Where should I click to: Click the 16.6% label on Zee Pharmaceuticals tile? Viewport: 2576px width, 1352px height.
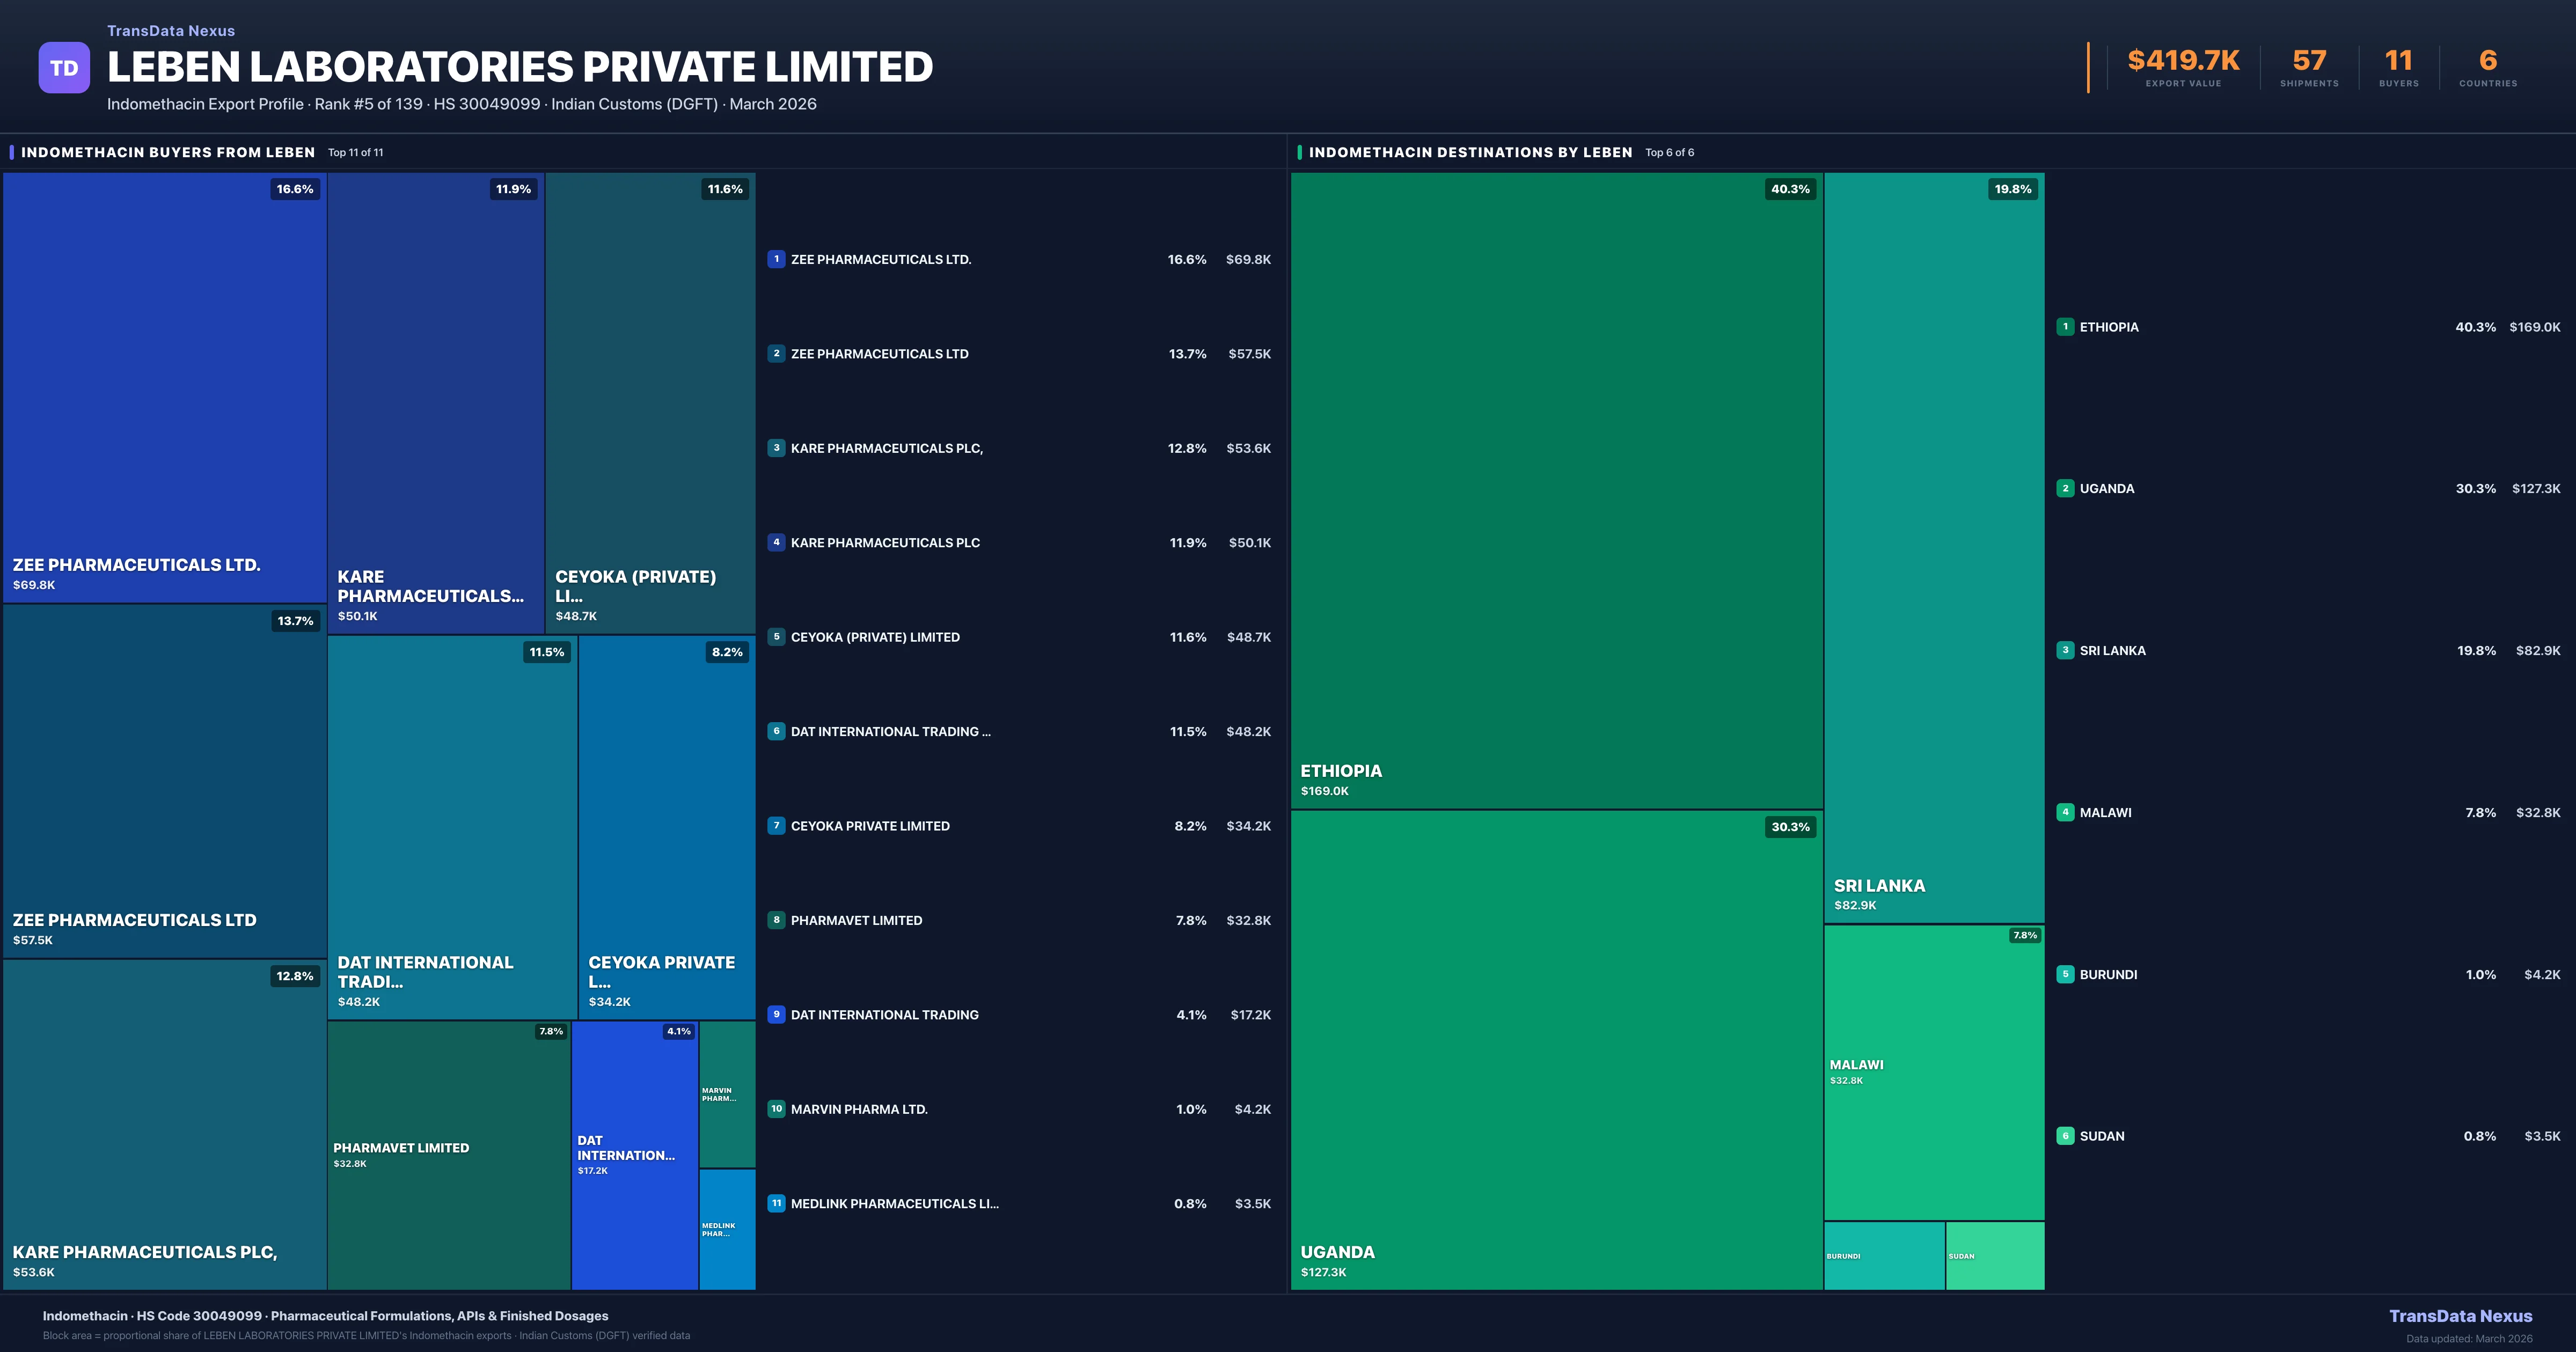tap(295, 189)
